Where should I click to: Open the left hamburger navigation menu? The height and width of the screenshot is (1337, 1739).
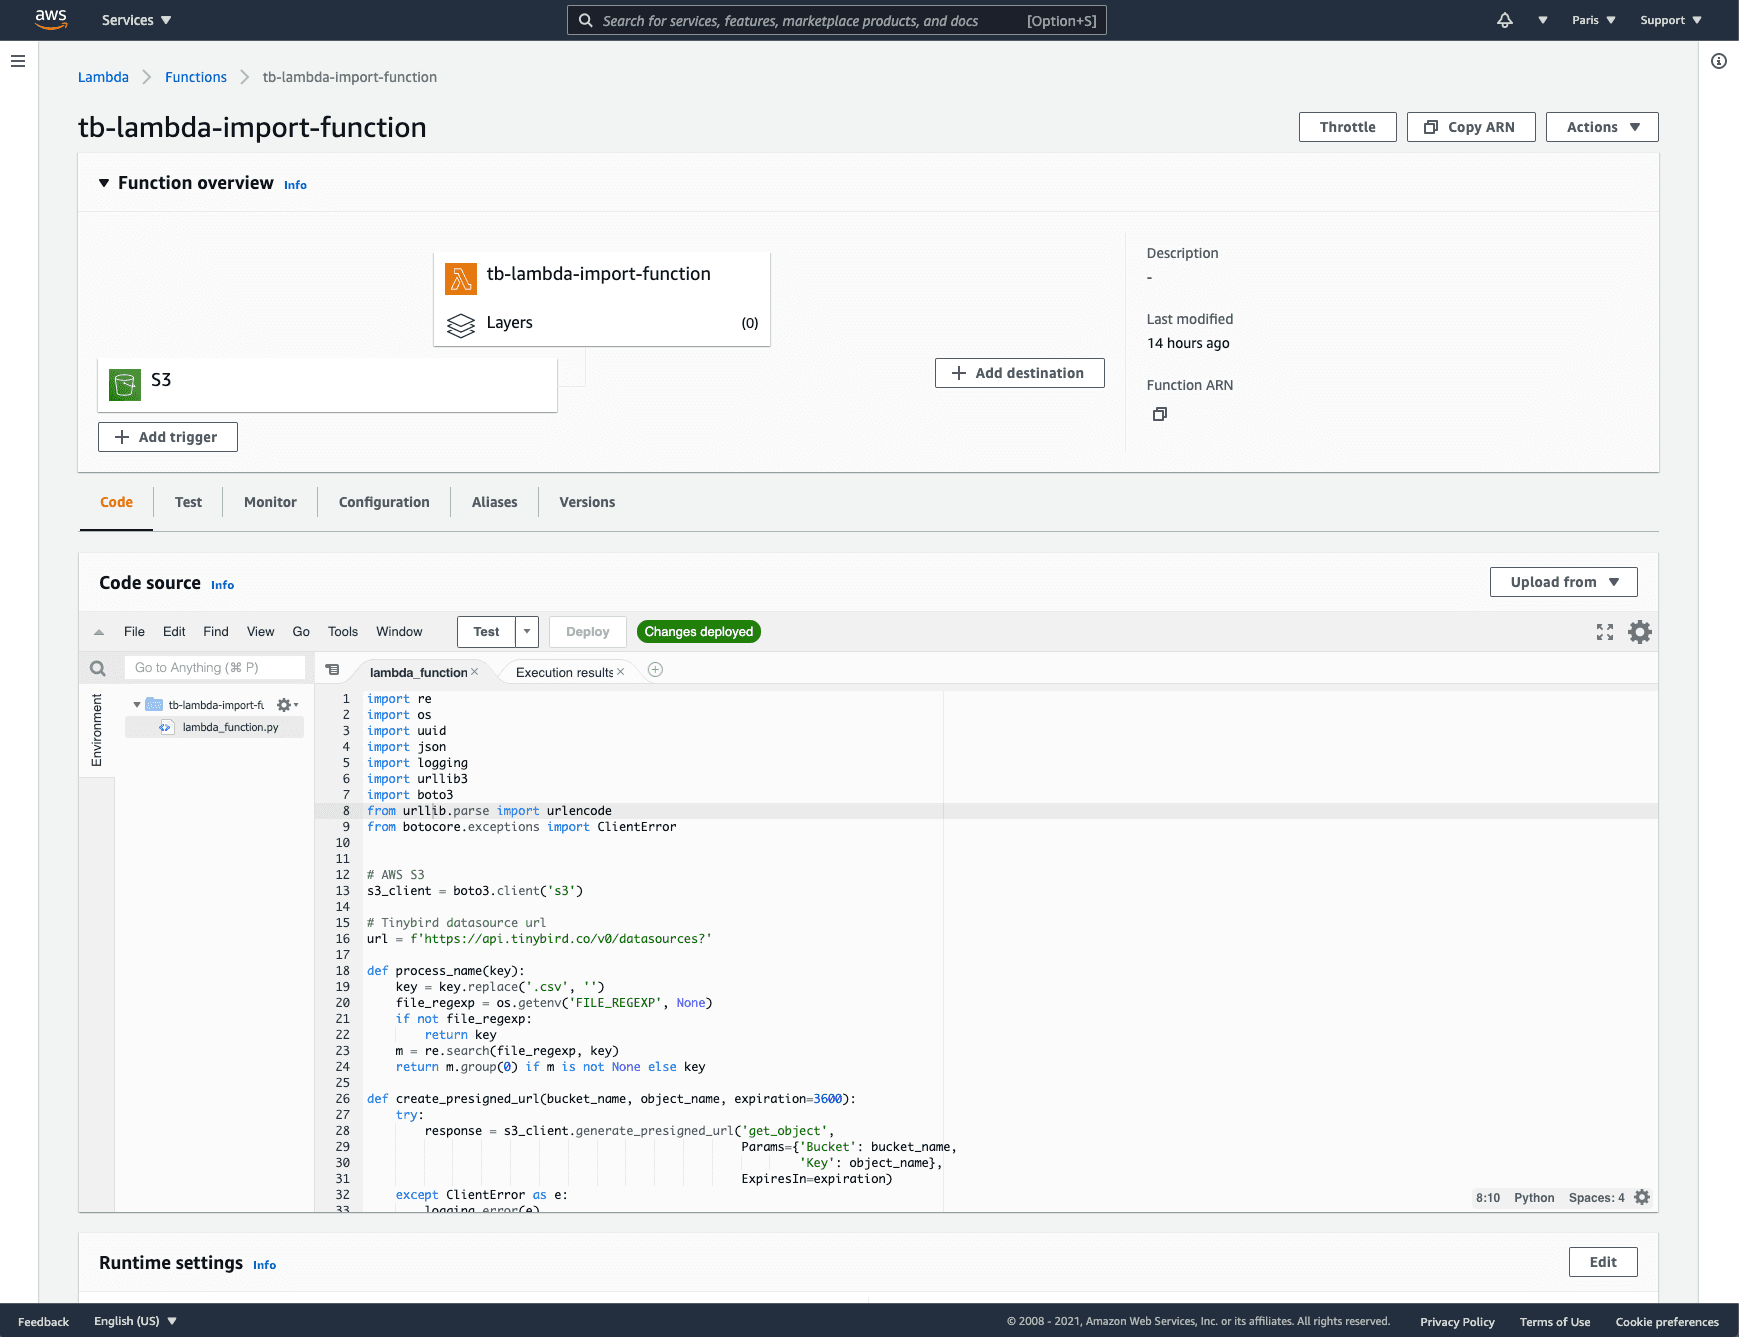(x=18, y=61)
